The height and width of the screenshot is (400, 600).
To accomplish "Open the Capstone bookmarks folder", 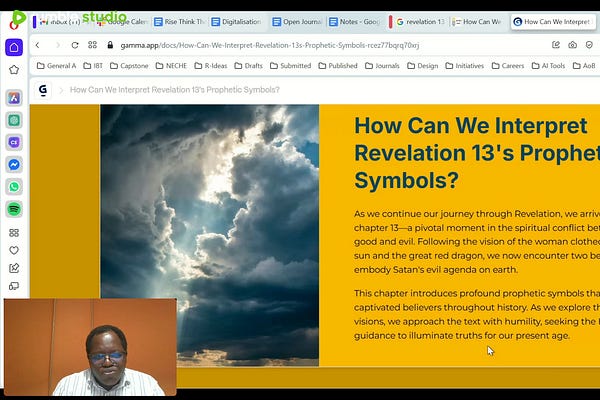I will [x=129, y=66].
